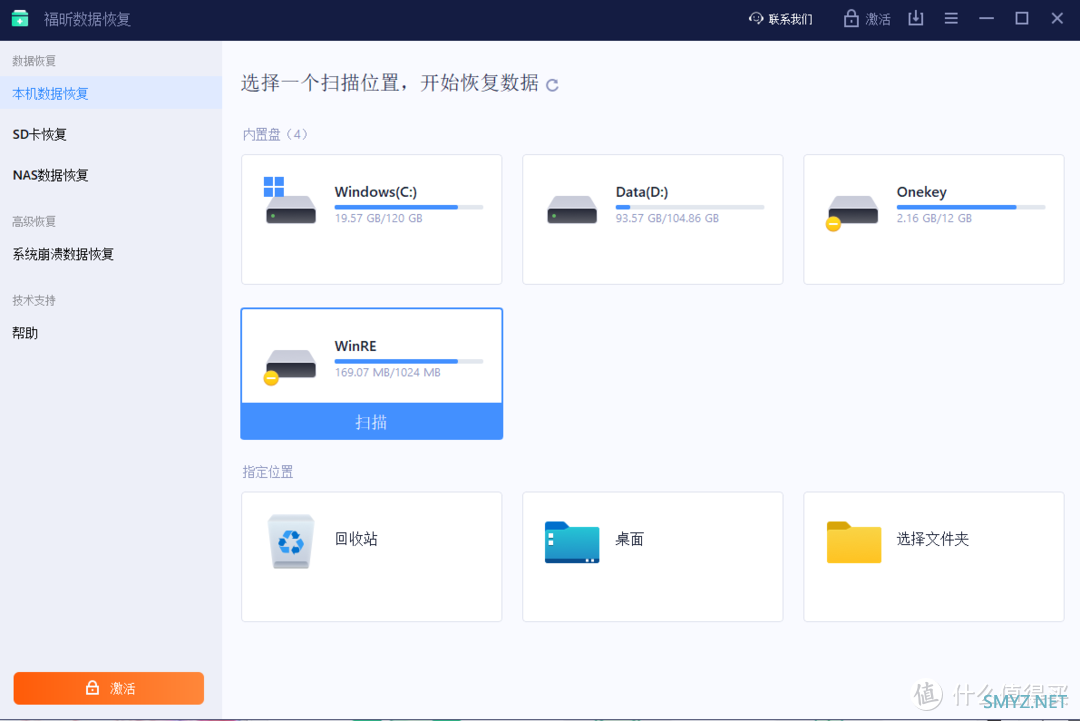
Task: Maximize the window
Action: point(1022,19)
